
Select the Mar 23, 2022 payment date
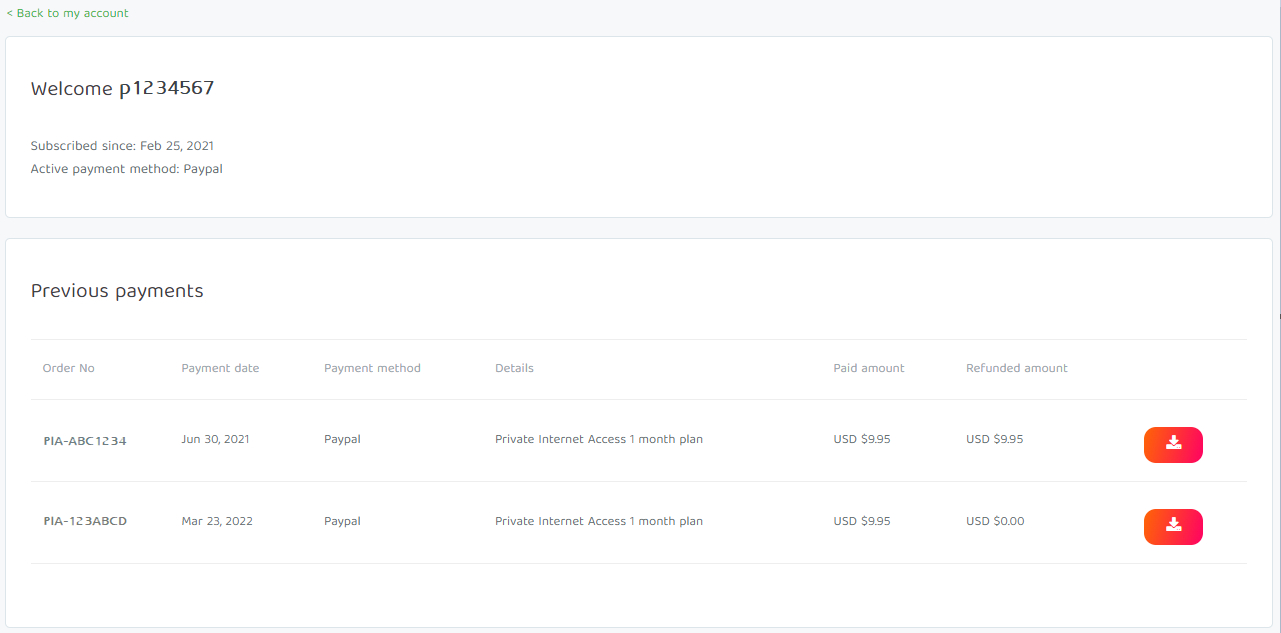216,521
